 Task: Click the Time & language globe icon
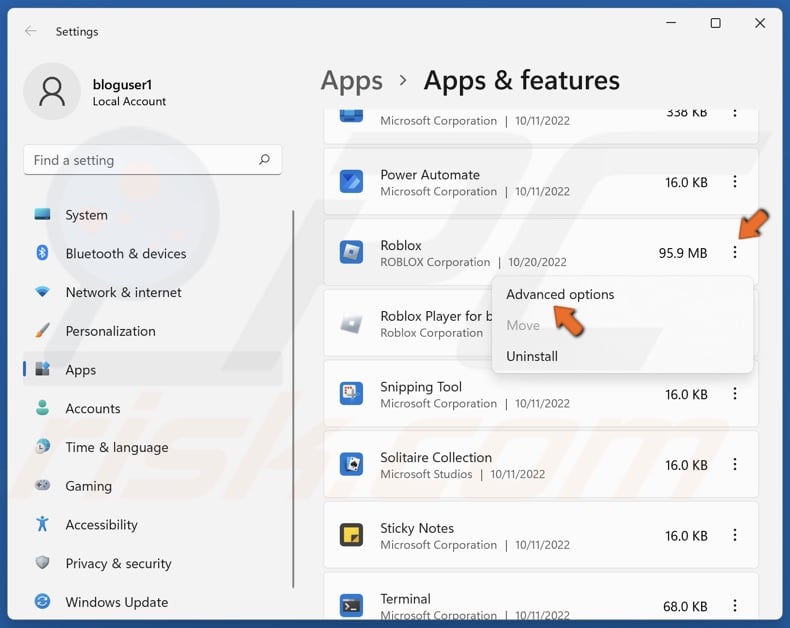[x=42, y=446]
